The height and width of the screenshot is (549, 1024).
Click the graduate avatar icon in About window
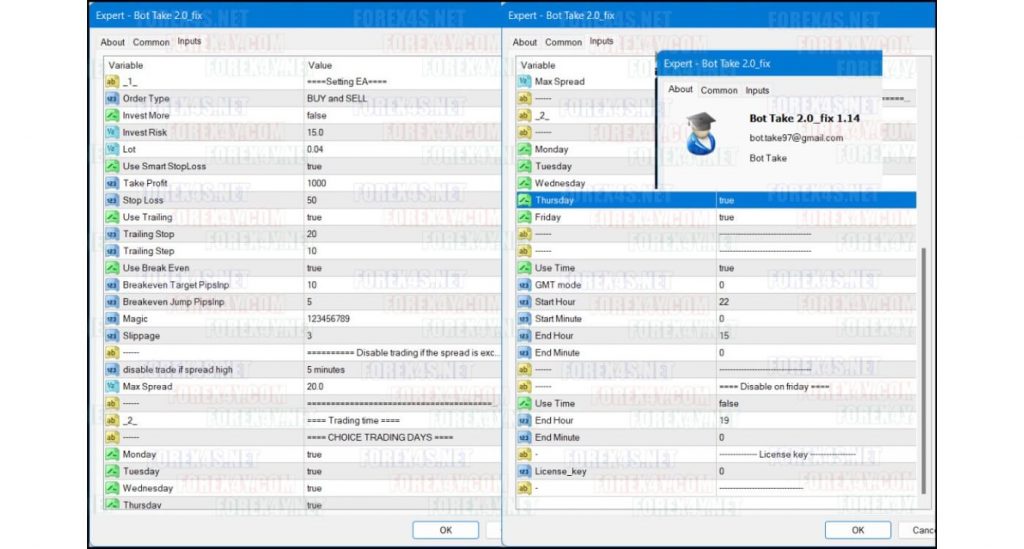point(701,134)
